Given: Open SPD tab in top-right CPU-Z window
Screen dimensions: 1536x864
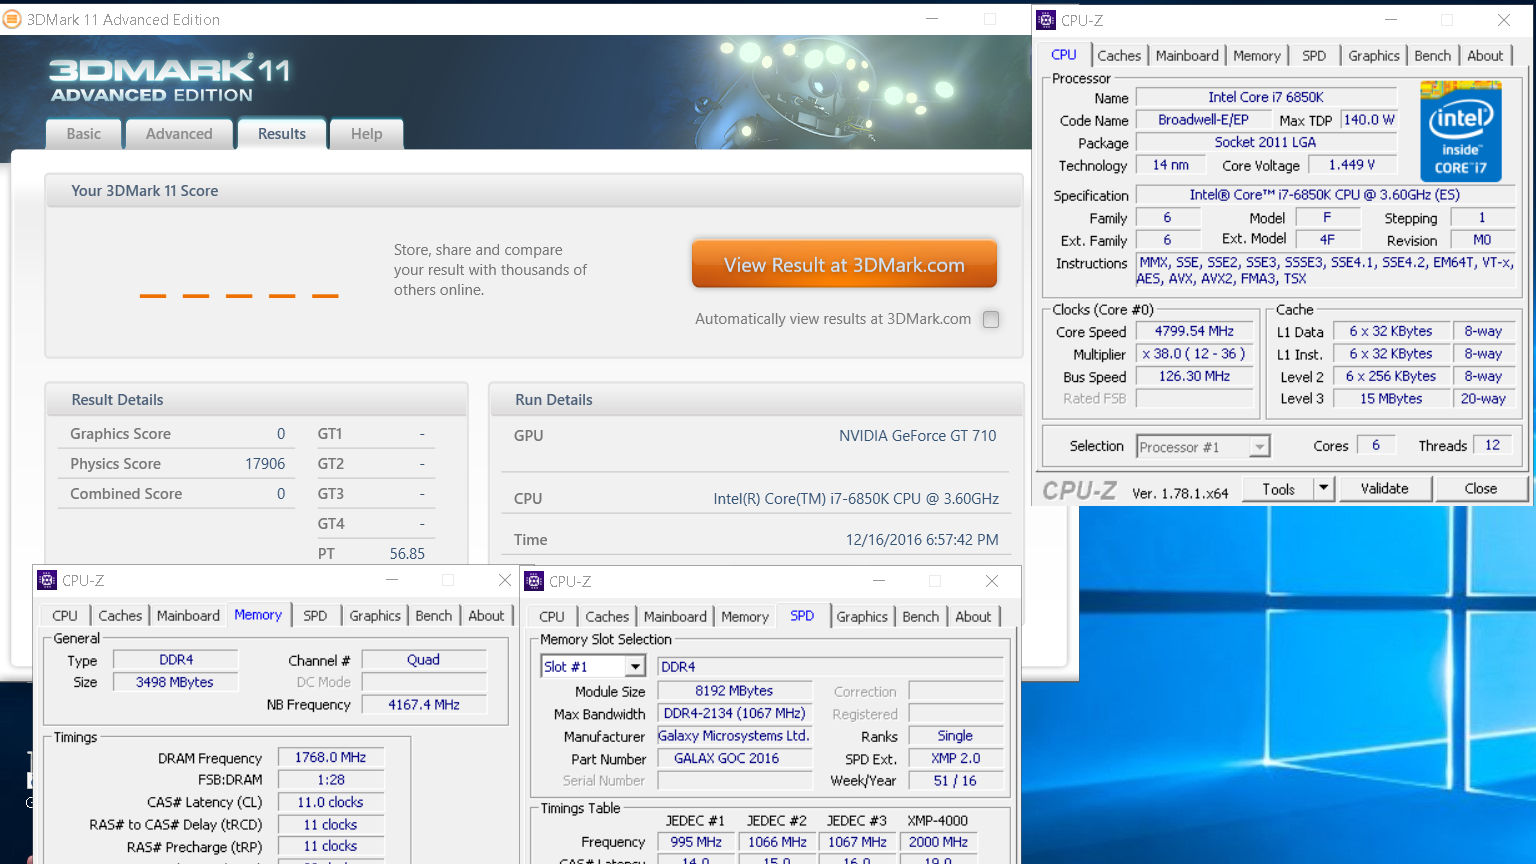Looking at the screenshot, I should pos(1314,56).
